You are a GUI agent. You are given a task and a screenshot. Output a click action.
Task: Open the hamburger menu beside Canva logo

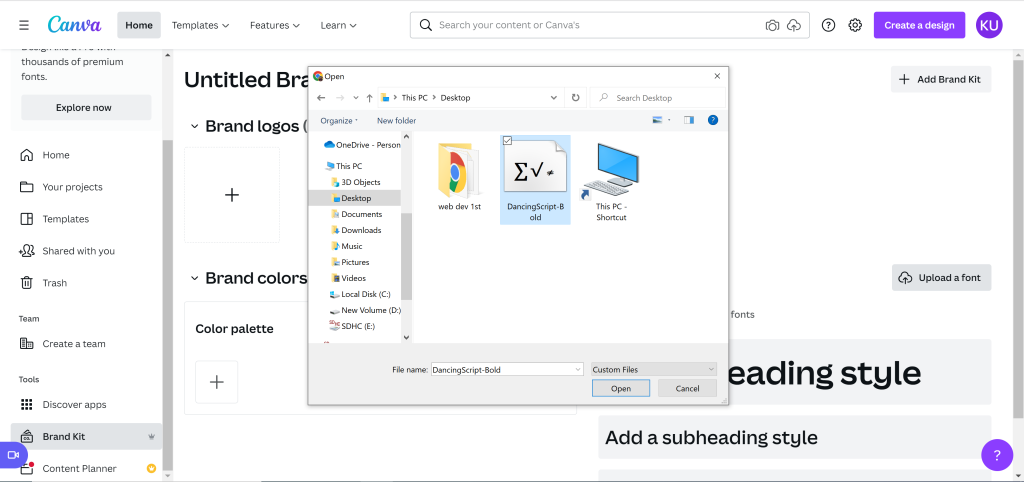pos(24,25)
